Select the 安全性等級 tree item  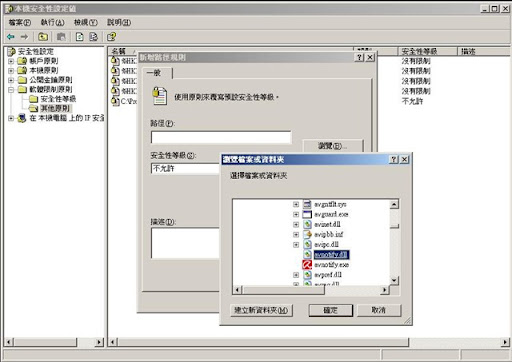58,99
